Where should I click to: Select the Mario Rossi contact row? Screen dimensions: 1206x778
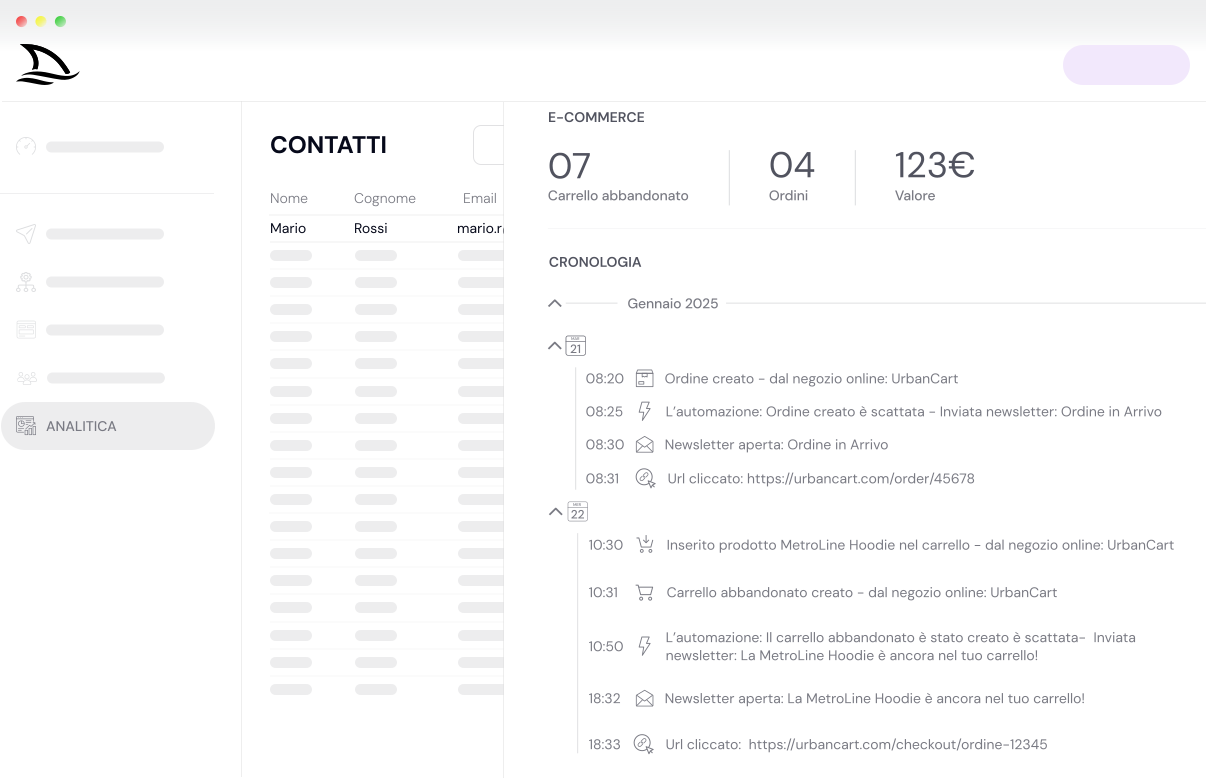pos(385,229)
